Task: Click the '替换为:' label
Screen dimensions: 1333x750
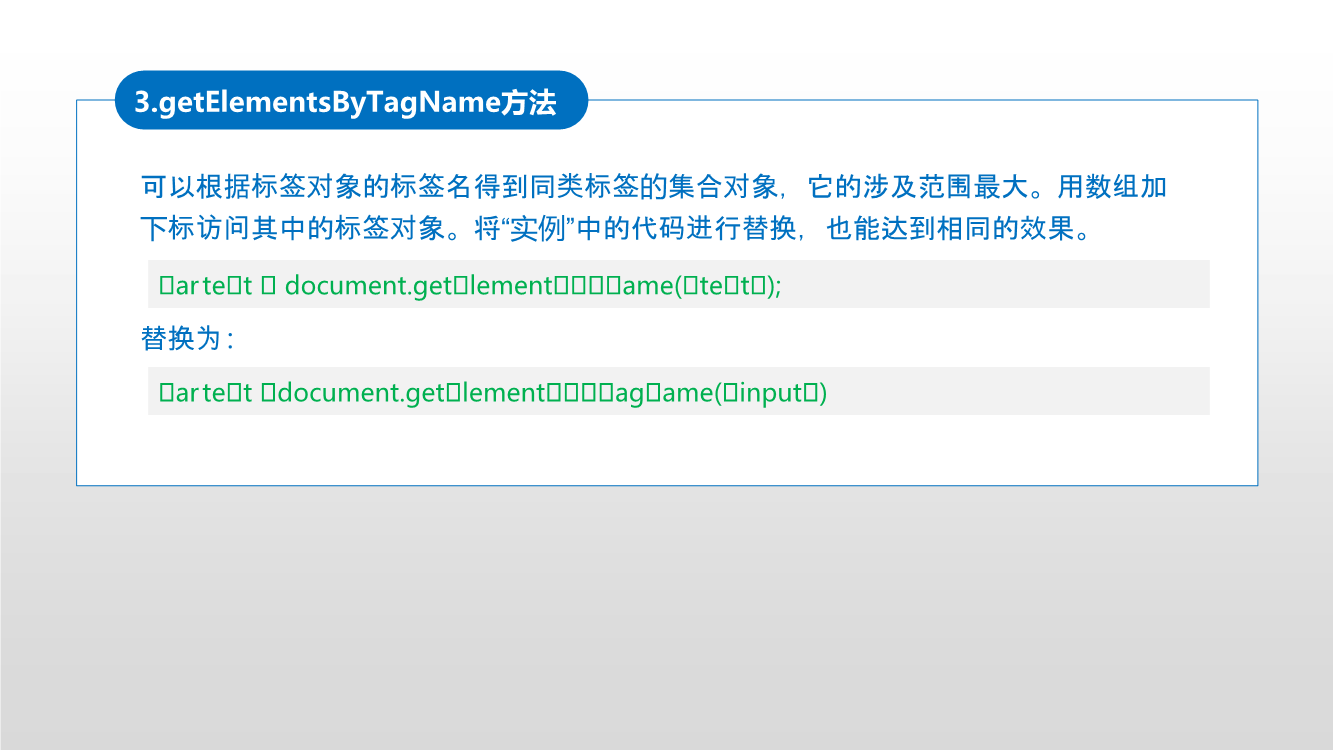Action: tap(187, 338)
